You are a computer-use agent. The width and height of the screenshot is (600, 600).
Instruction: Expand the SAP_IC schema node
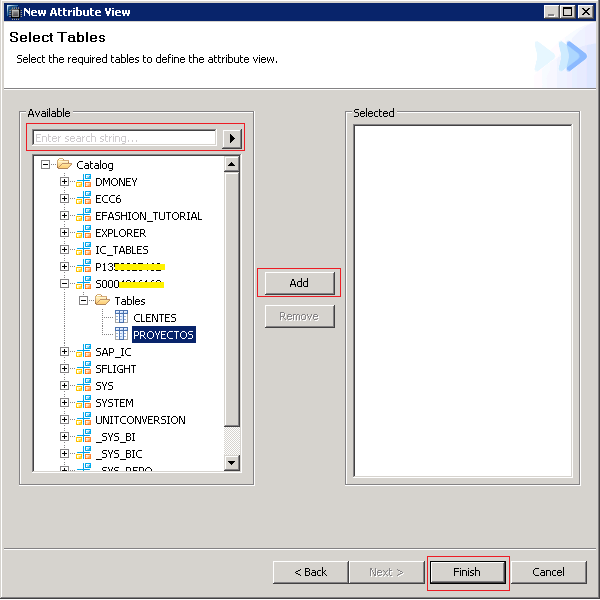65,352
